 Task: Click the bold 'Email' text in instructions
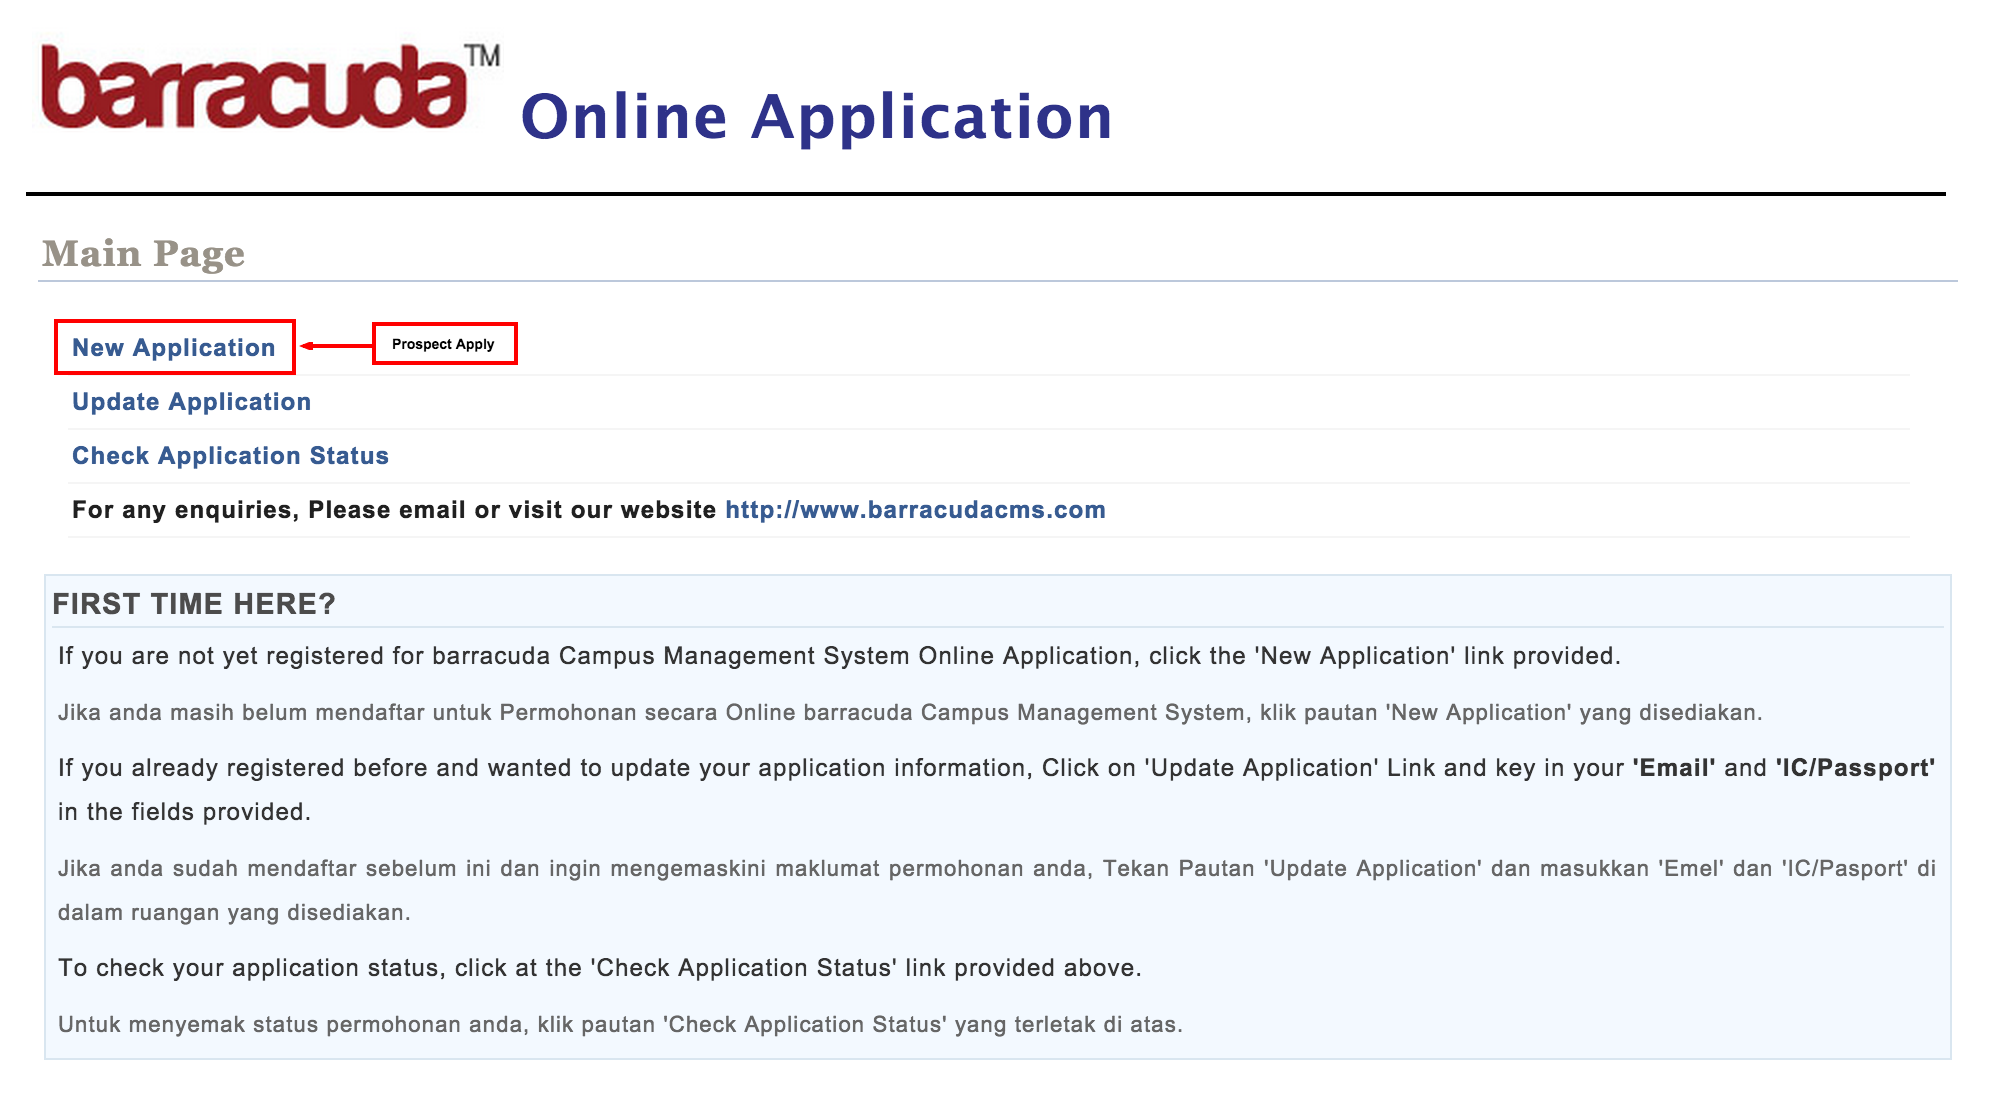pyautogui.click(x=1673, y=768)
